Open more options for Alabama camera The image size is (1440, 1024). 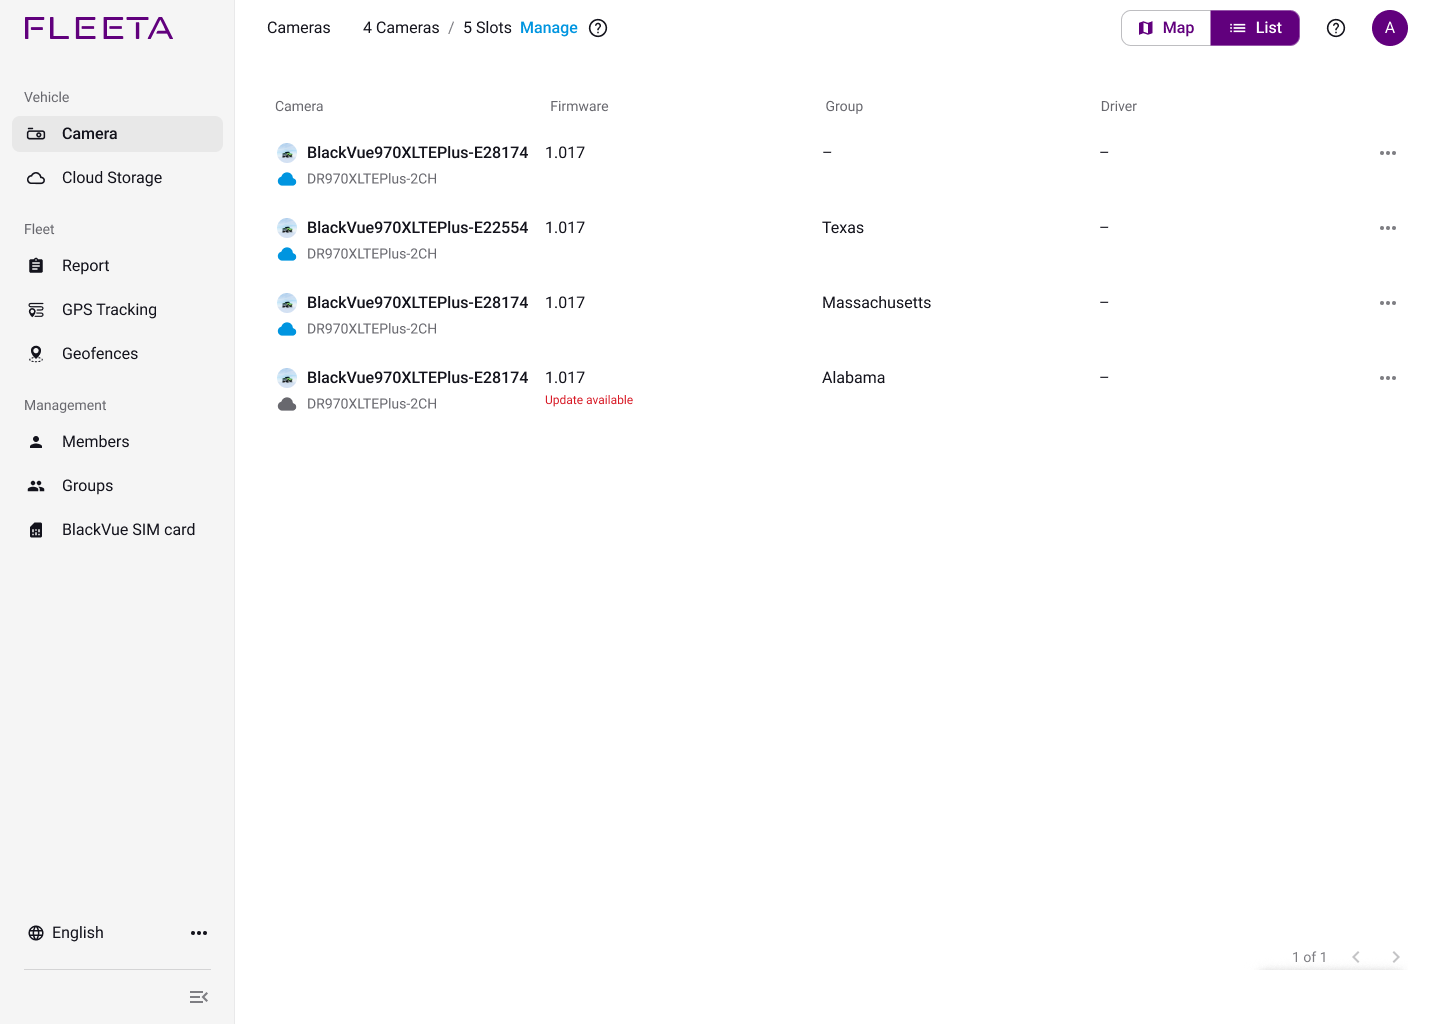[x=1388, y=378]
